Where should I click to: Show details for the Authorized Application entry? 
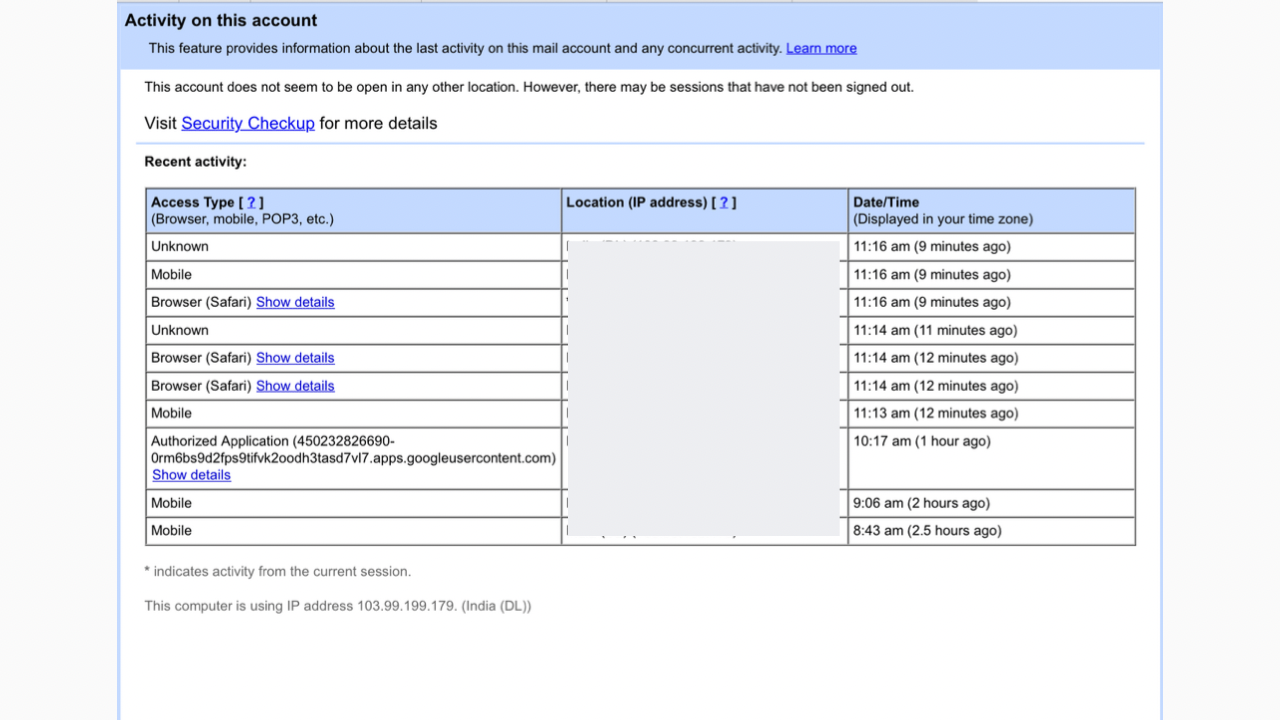(191, 475)
